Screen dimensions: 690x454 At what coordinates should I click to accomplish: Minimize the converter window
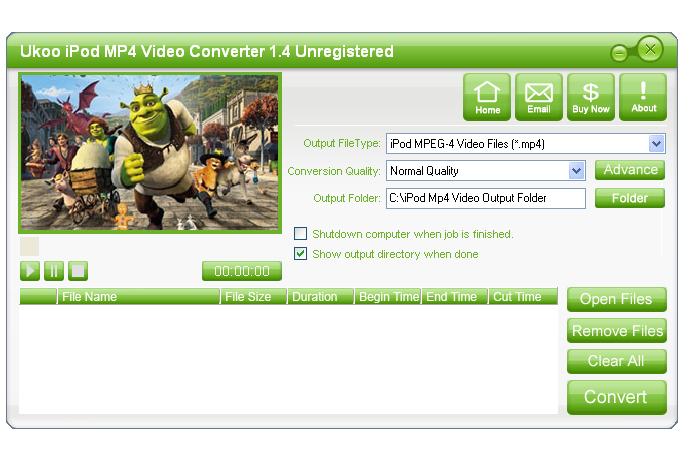point(619,54)
